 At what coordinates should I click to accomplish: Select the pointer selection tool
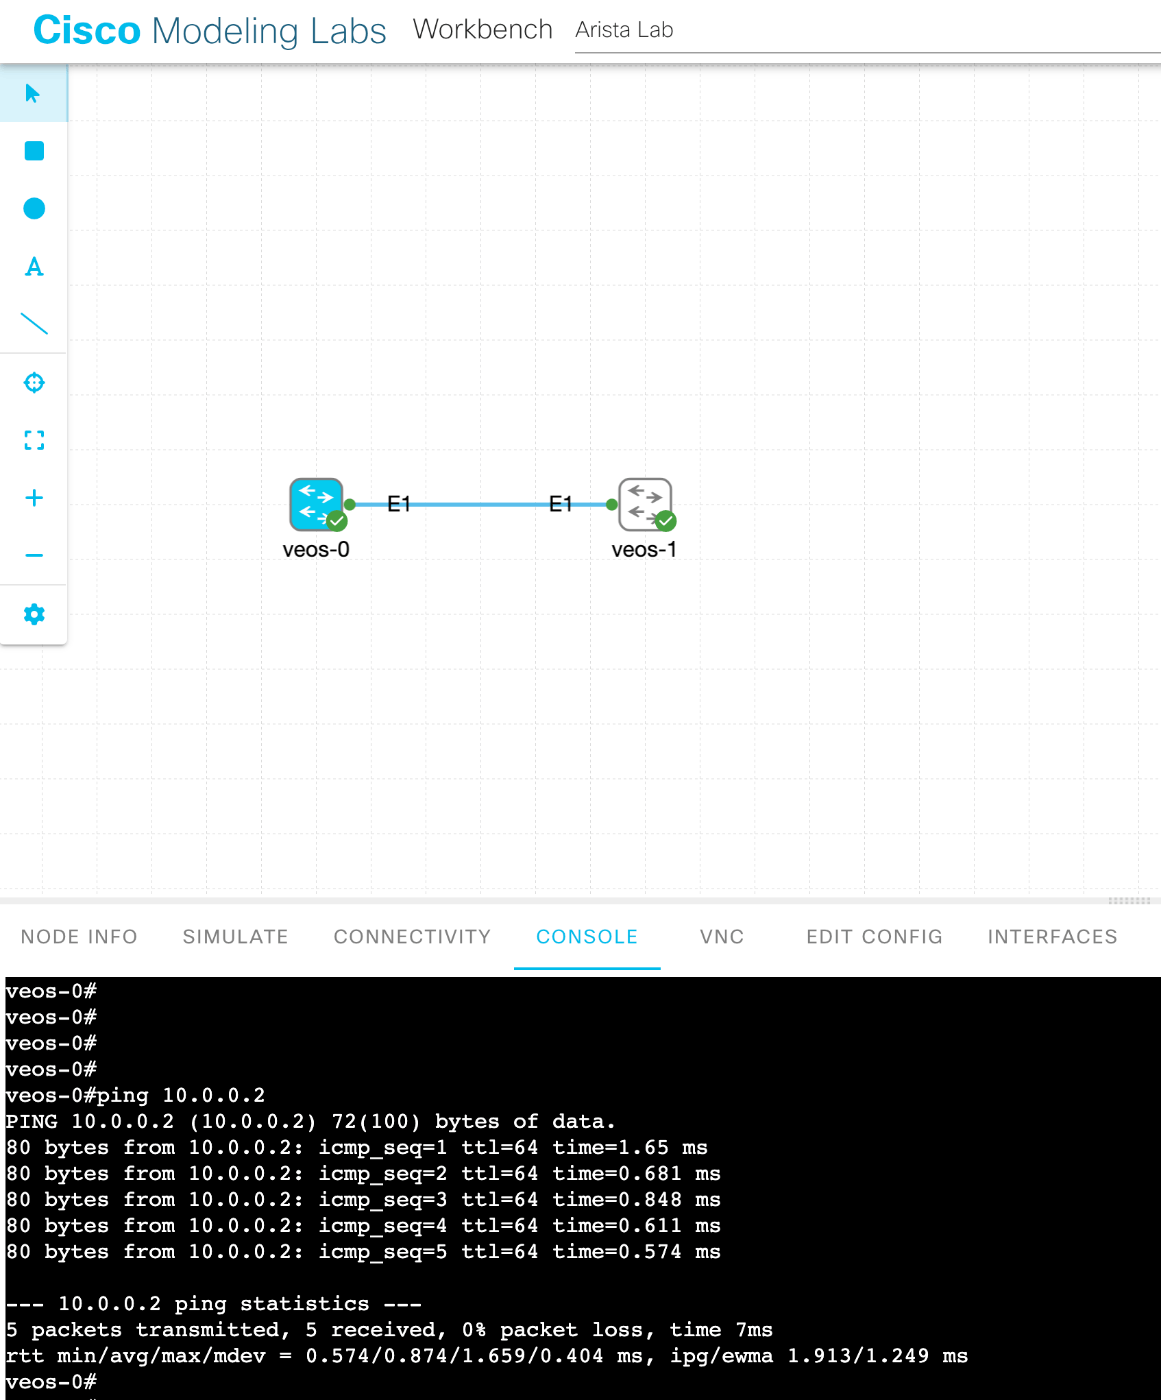33,94
